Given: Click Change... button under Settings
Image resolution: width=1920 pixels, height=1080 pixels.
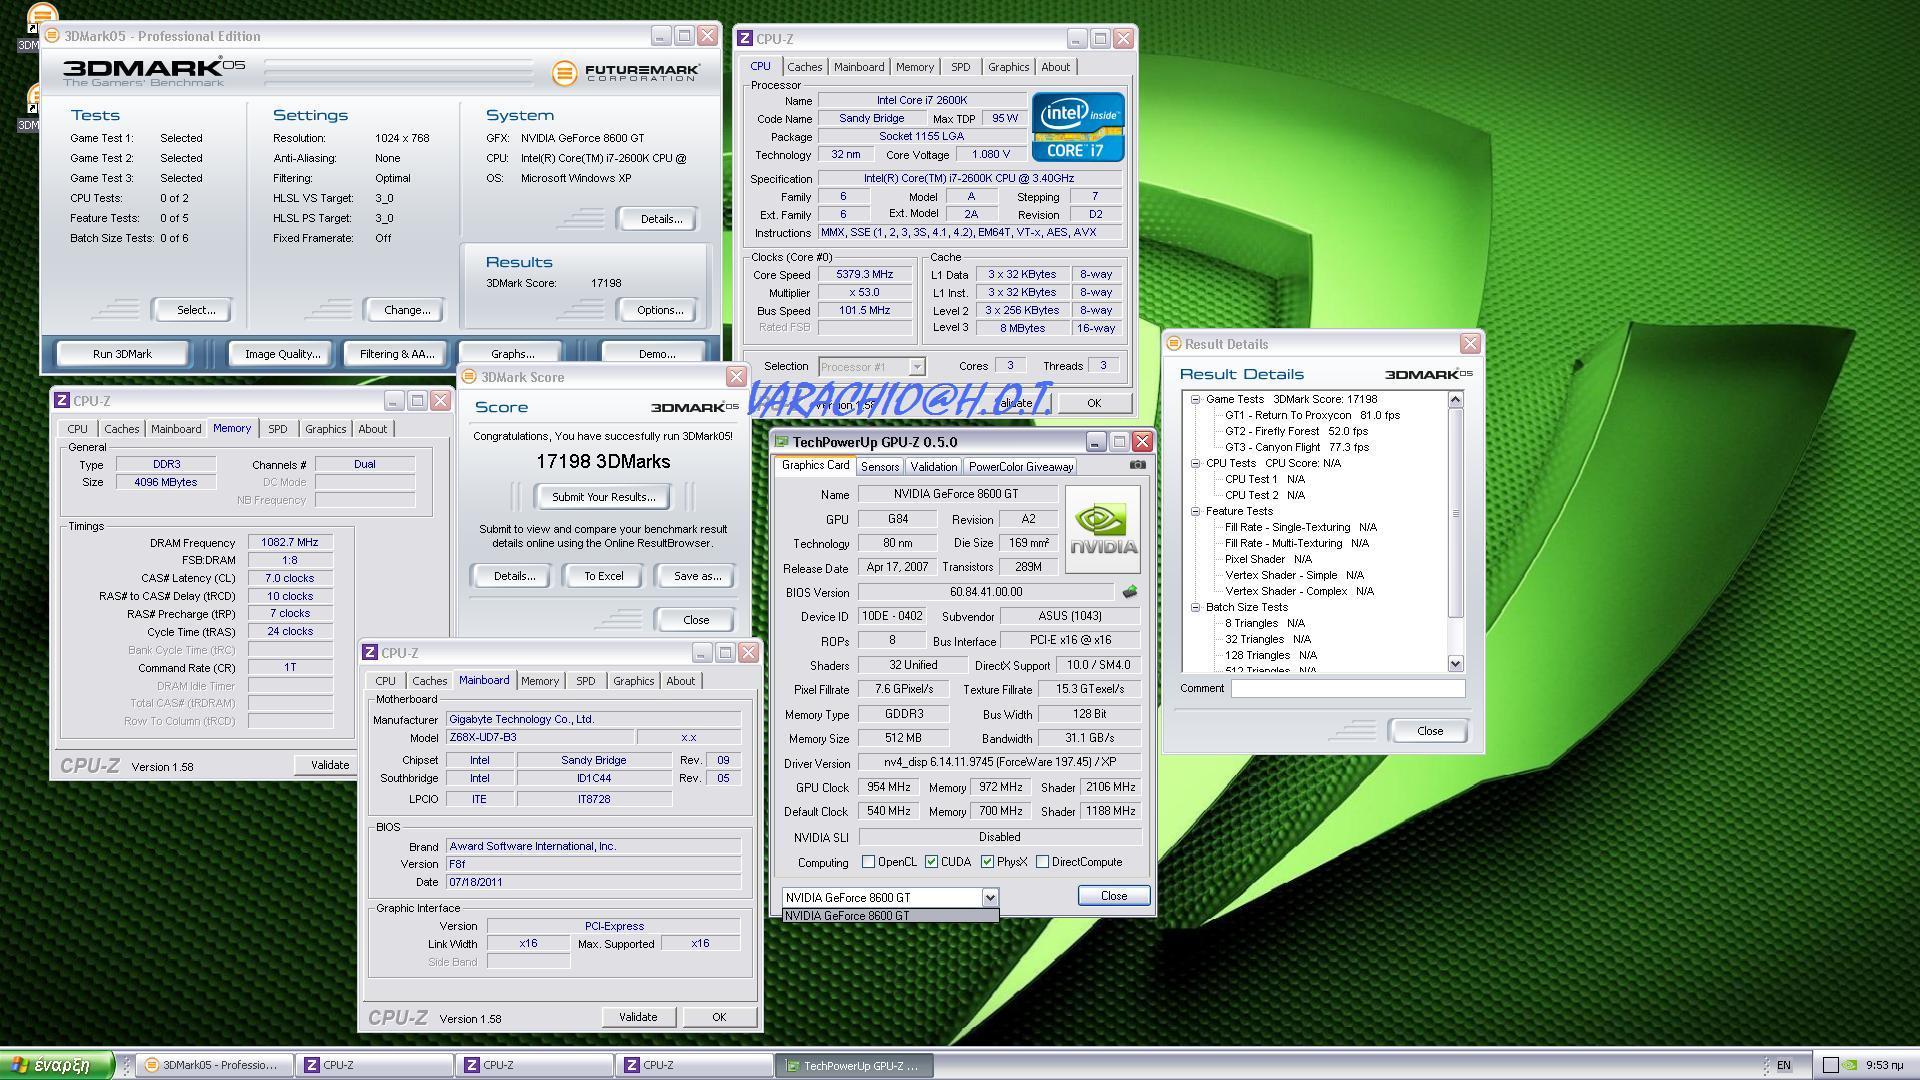Looking at the screenshot, I should point(406,310).
